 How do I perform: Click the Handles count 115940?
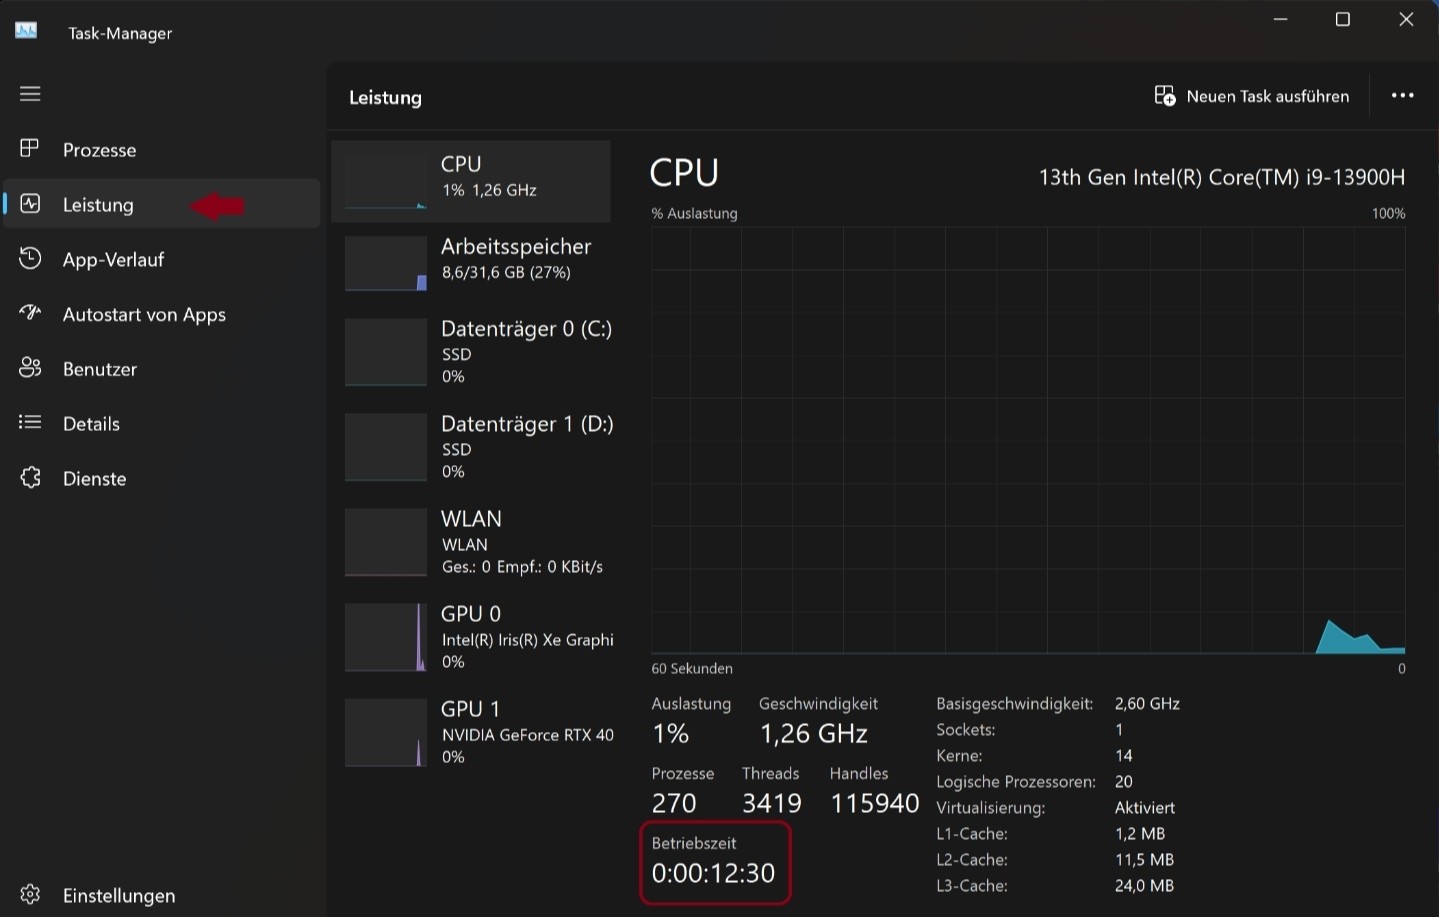click(x=875, y=803)
